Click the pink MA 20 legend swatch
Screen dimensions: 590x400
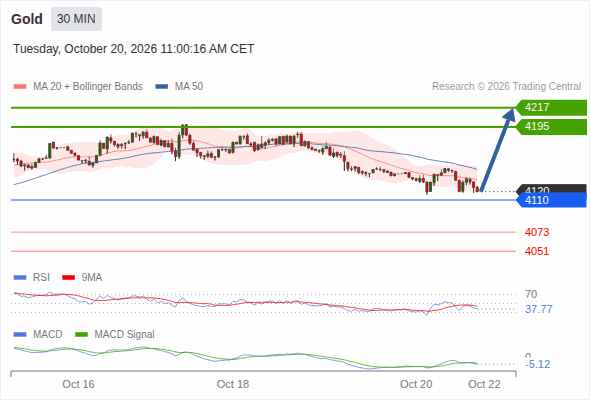tap(20, 87)
